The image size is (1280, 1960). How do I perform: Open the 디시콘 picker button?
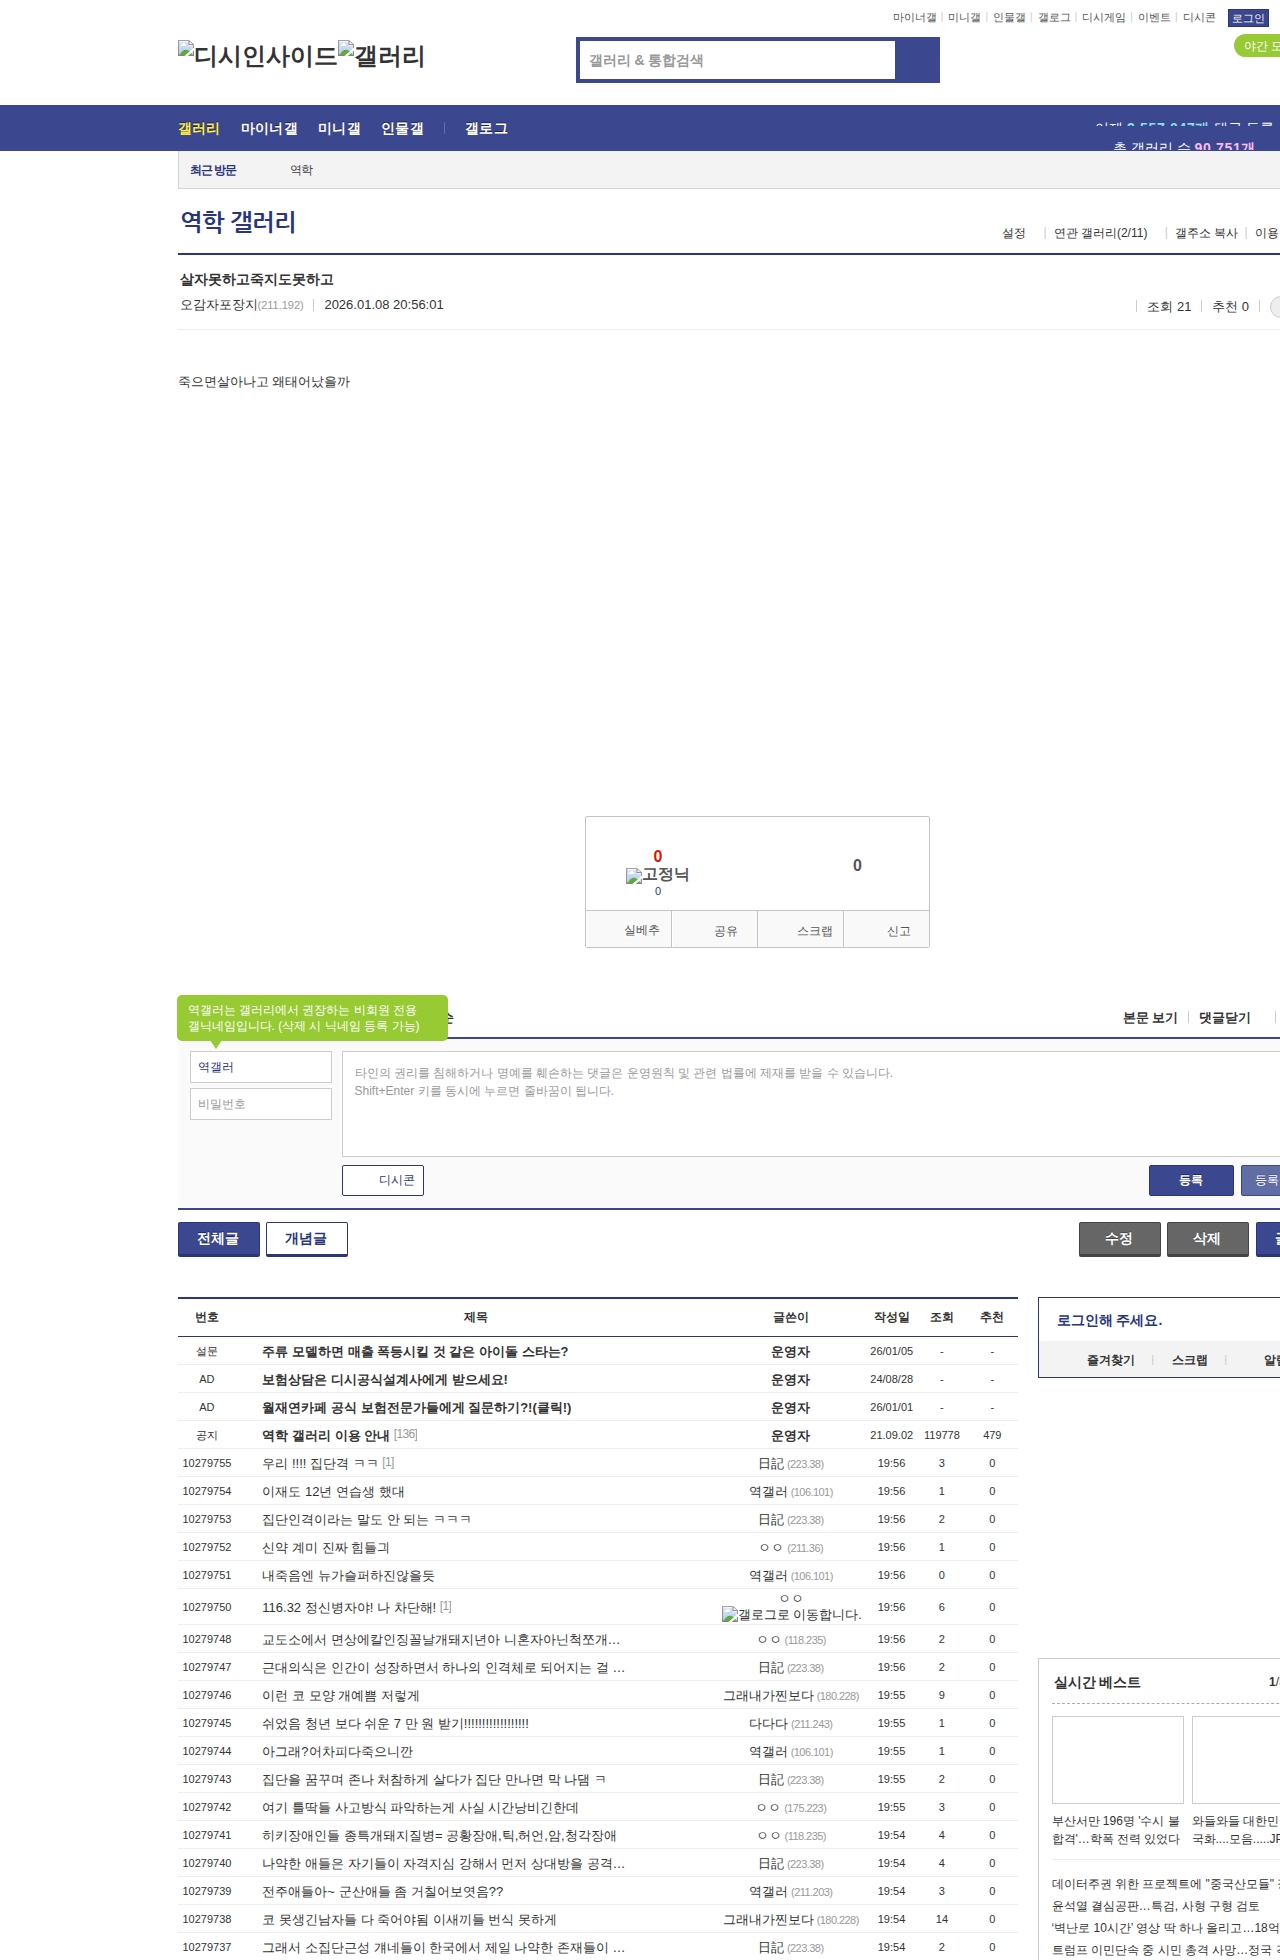383,1180
